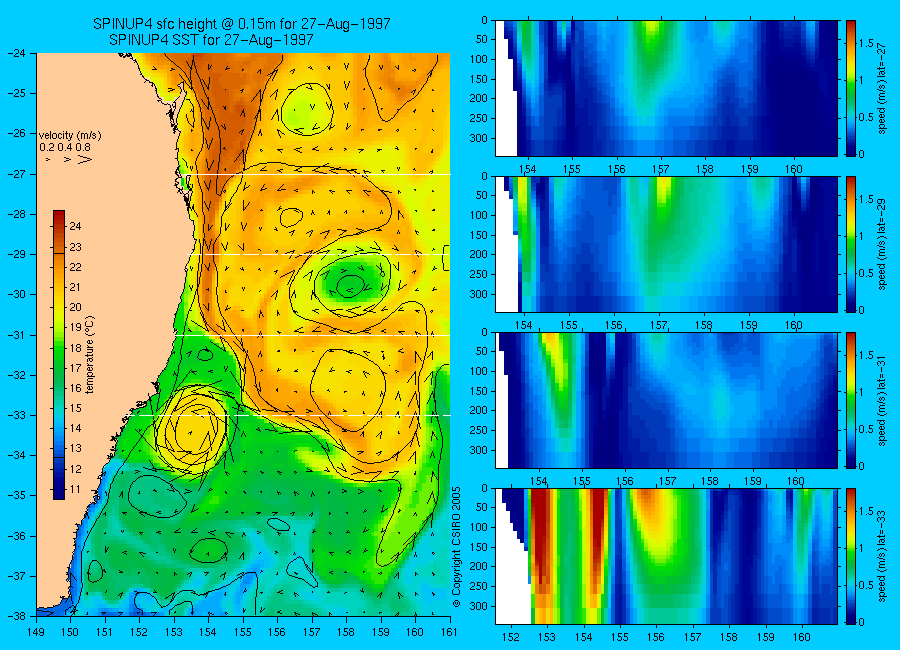Click the cold green eddy centre near 158, -30
This screenshot has height=650, width=900.
point(350,285)
